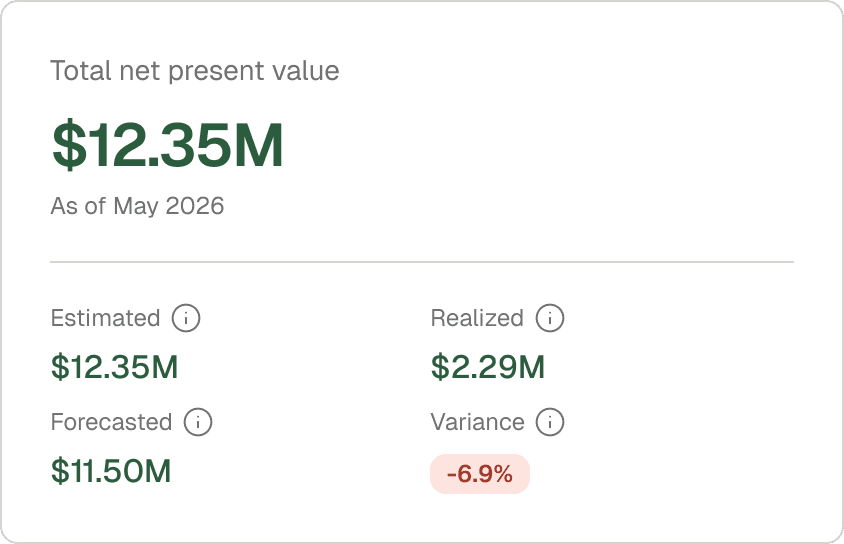Select the Forecasted label
Image resolution: width=844 pixels, height=544 pixels.
[111, 422]
